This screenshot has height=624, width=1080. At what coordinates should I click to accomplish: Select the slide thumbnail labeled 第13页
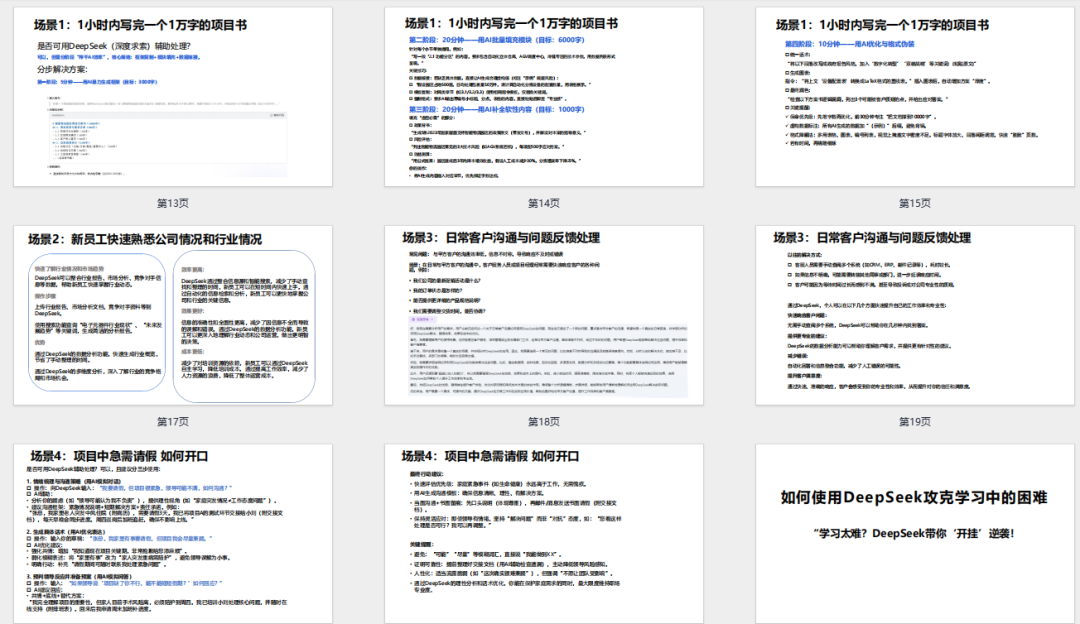(173, 96)
